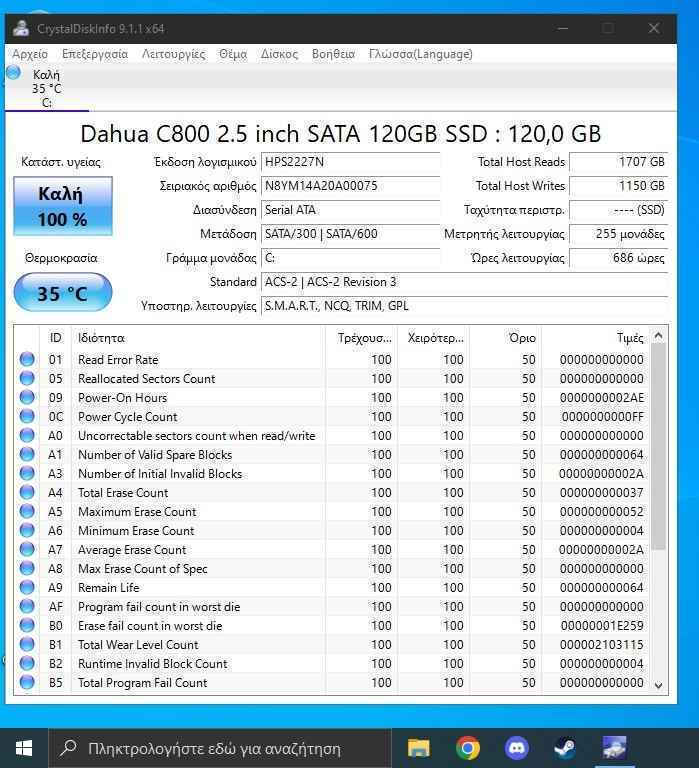Click the firmware field HPS2227N
This screenshot has width=699, height=768.
click(x=350, y=162)
